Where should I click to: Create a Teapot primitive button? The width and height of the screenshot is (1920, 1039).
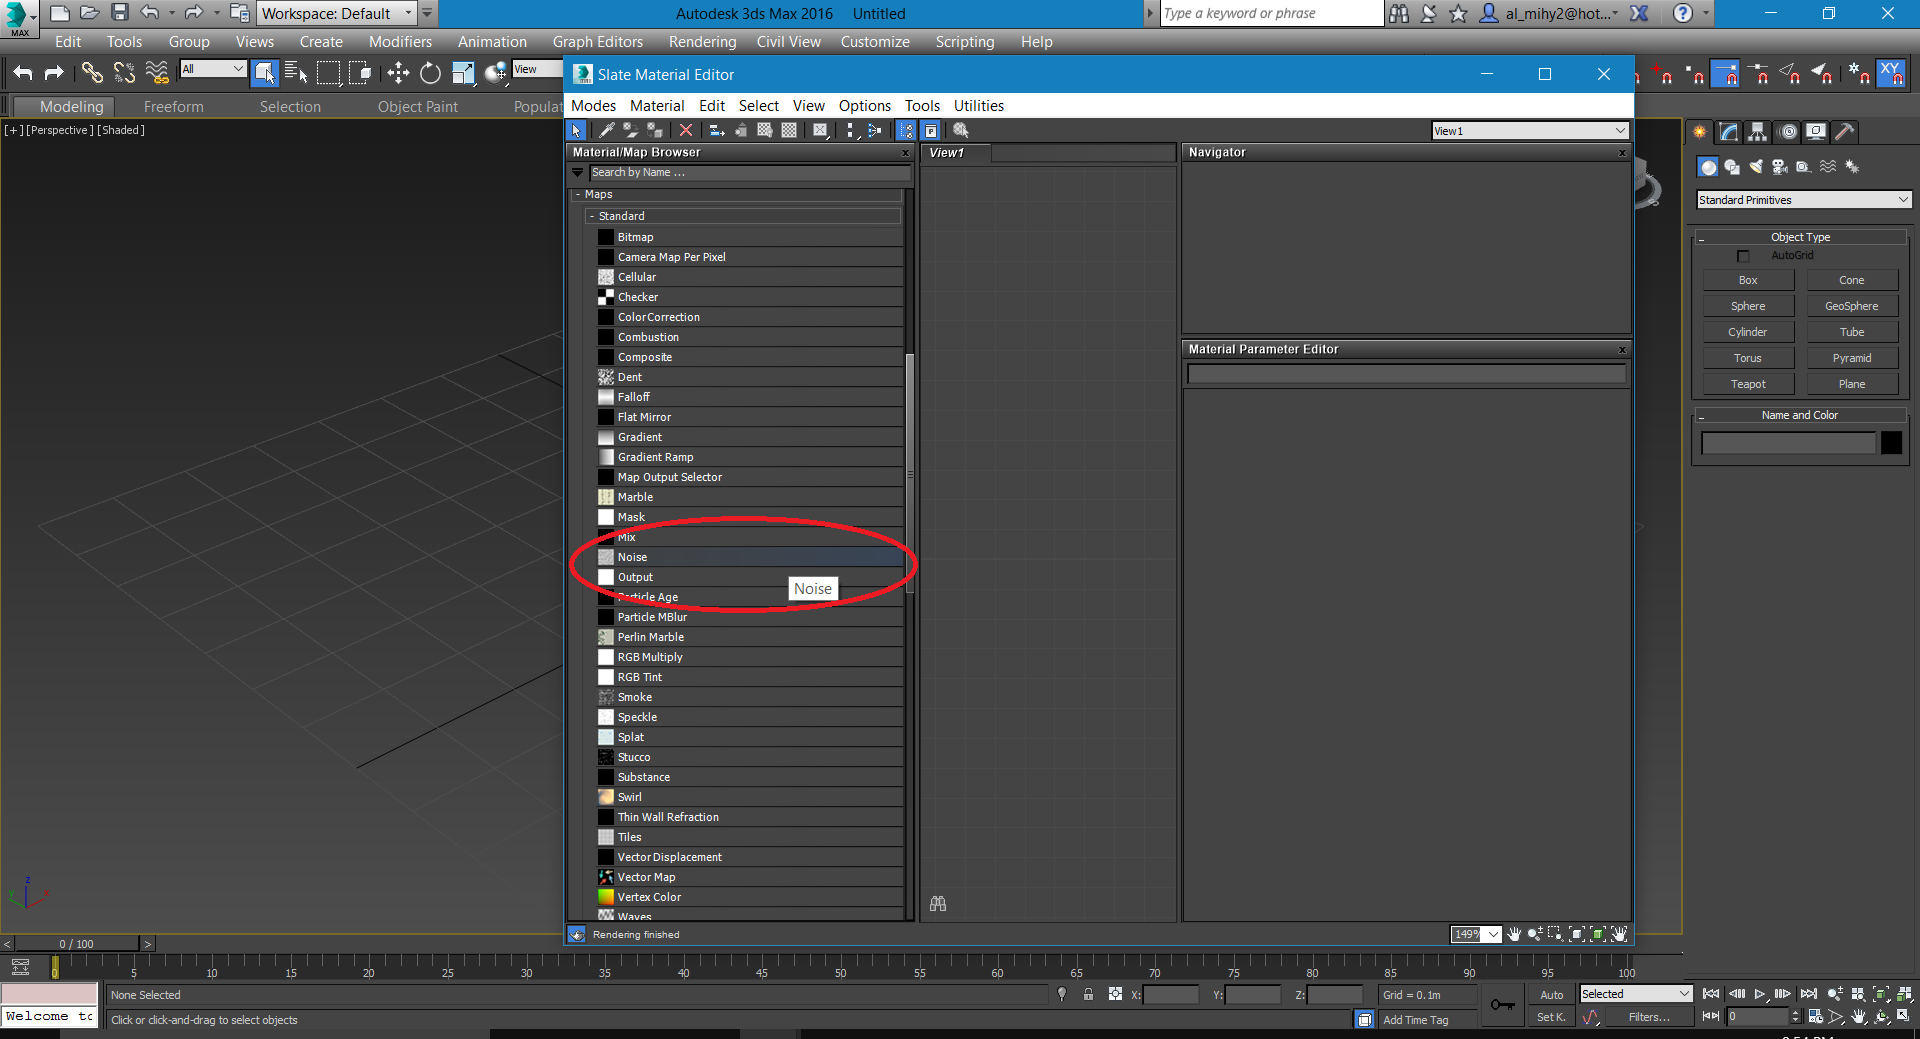[x=1748, y=384]
